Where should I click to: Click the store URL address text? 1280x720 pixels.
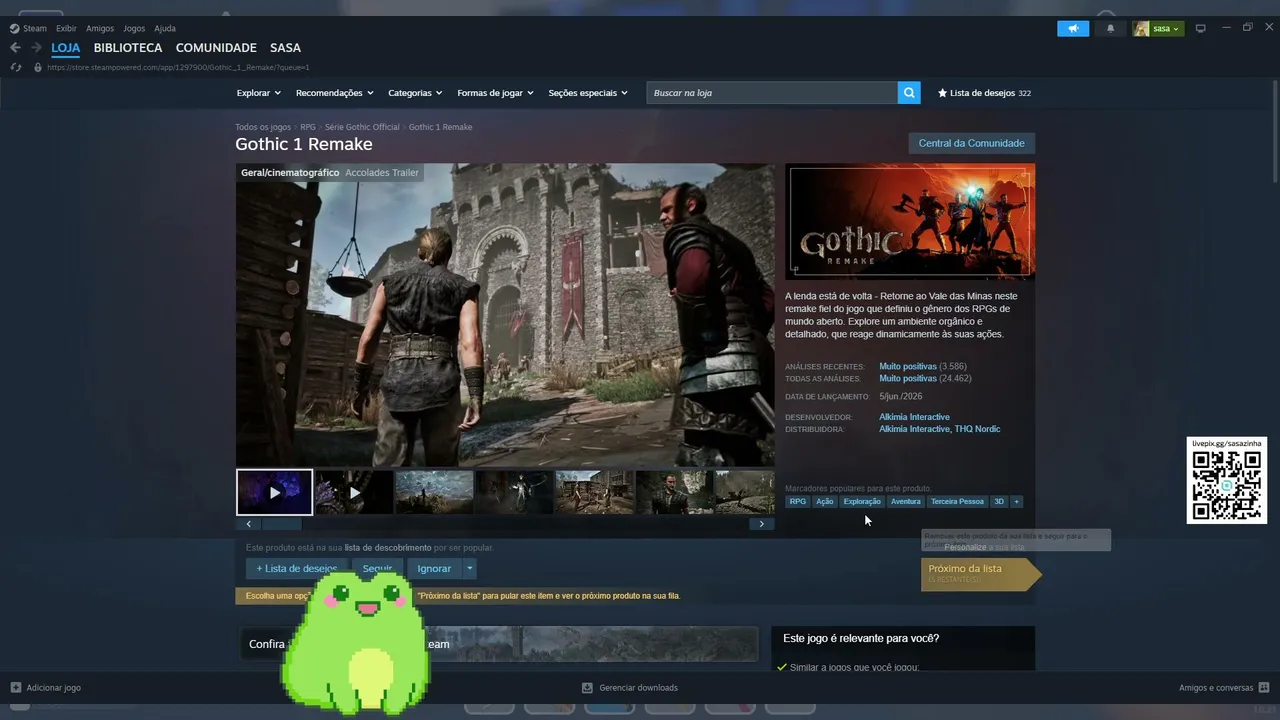point(178,67)
